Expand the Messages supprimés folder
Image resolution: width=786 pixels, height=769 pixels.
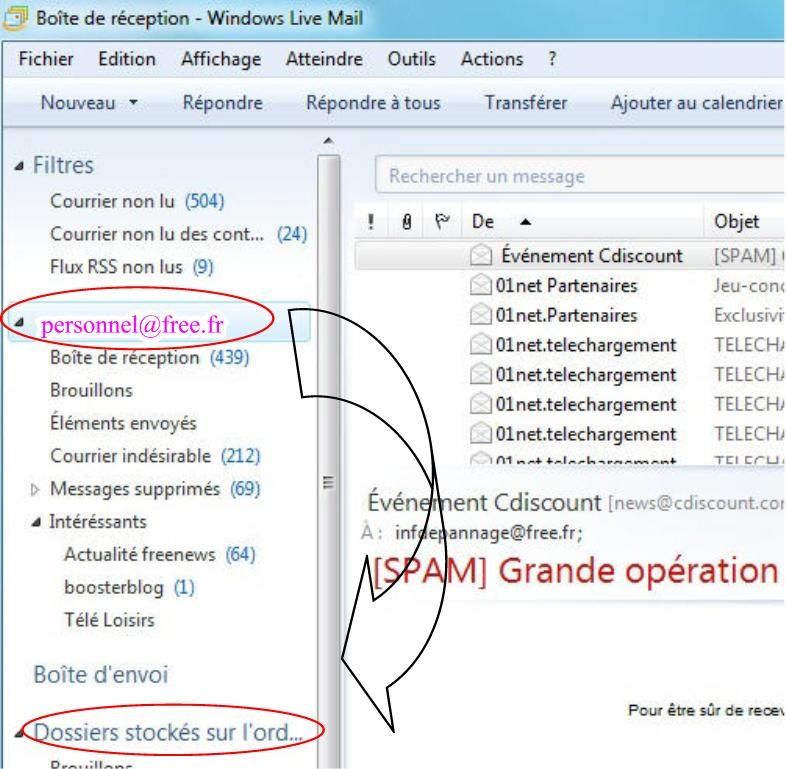[37, 490]
